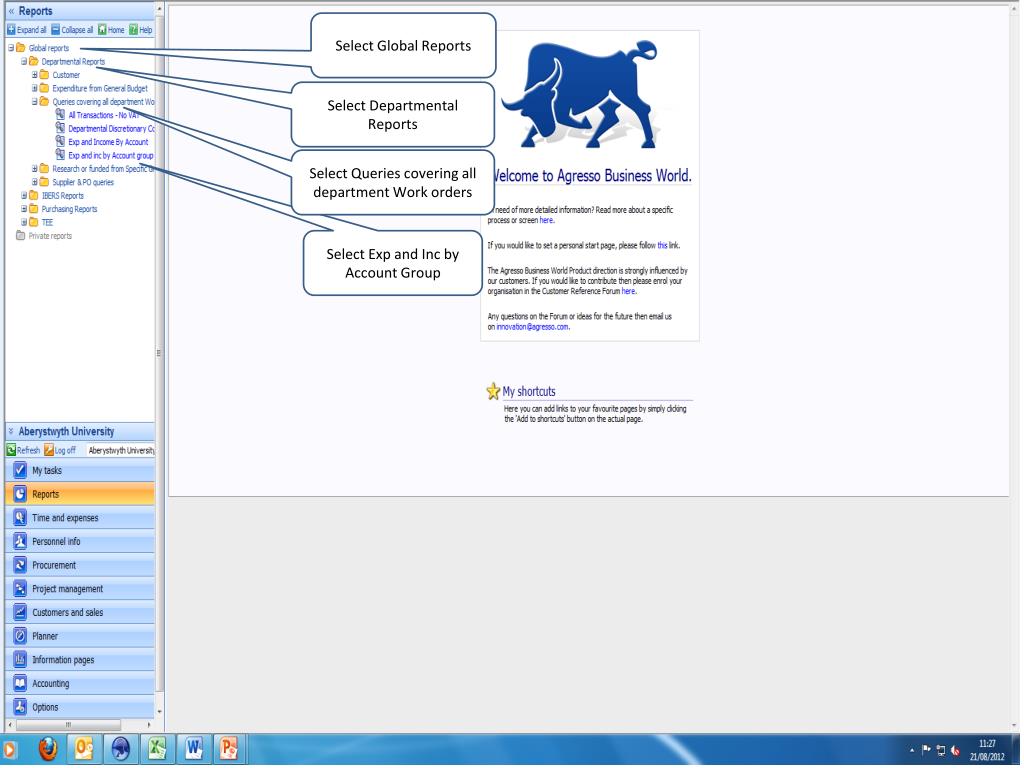Click the Accounting book icon
Screen dimensions: 1024x768
point(20,683)
